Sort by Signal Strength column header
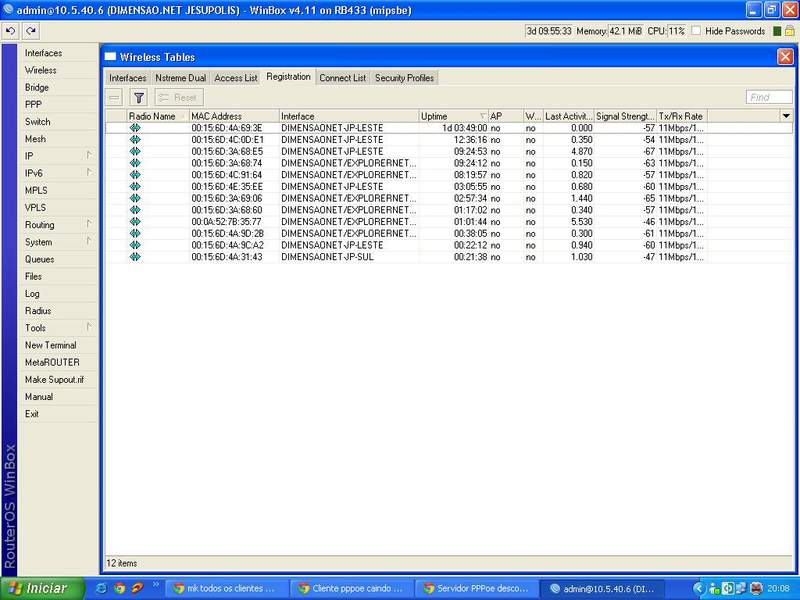The height and width of the screenshot is (600, 800). pos(625,116)
